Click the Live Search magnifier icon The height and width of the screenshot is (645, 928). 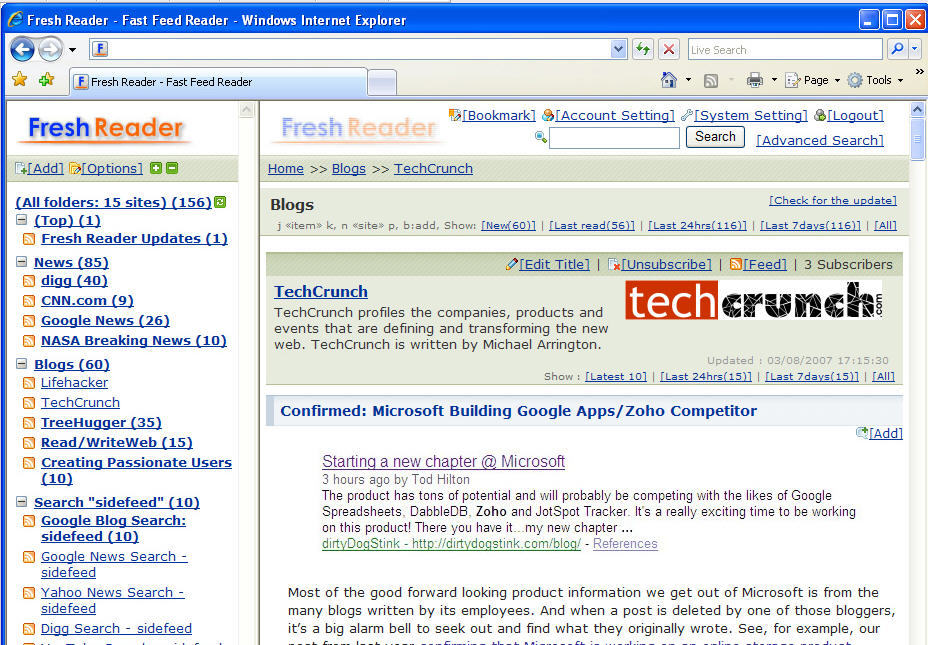pyautogui.click(x=897, y=48)
